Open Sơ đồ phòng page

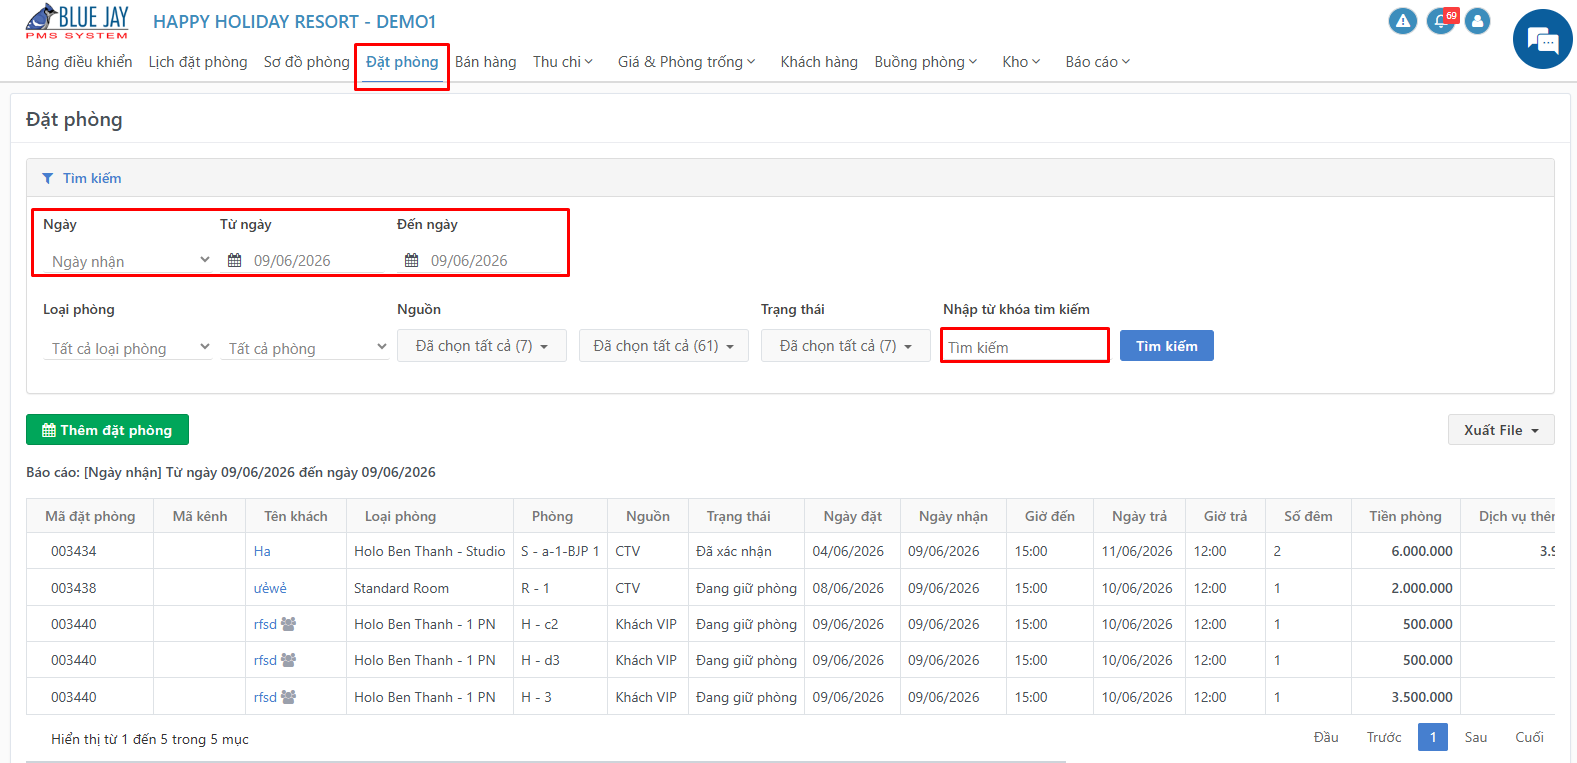307,62
